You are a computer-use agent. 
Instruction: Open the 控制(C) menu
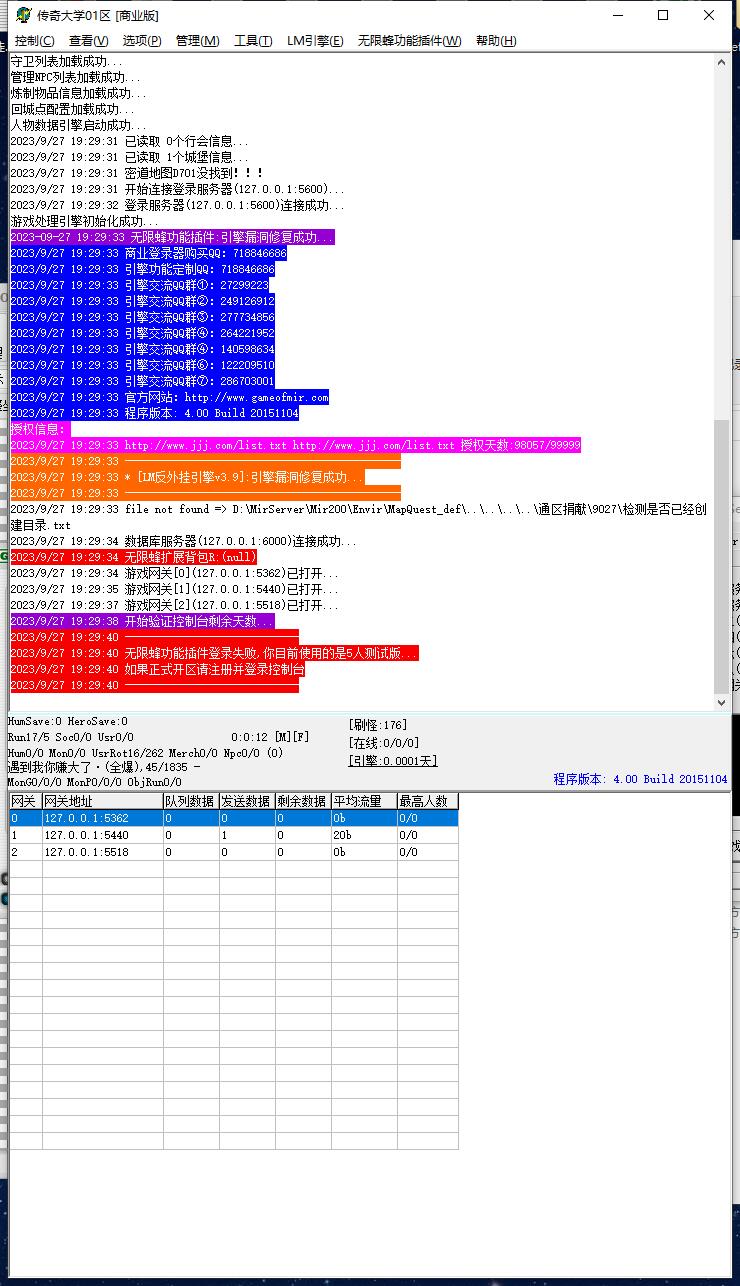[x=34, y=41]
